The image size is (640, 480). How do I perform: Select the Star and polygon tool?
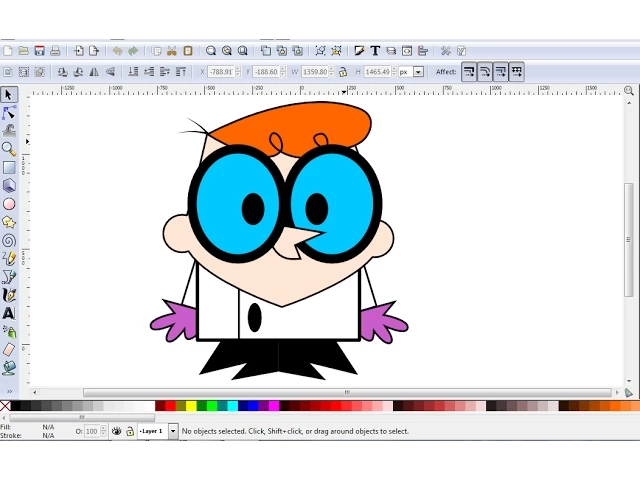9,222
